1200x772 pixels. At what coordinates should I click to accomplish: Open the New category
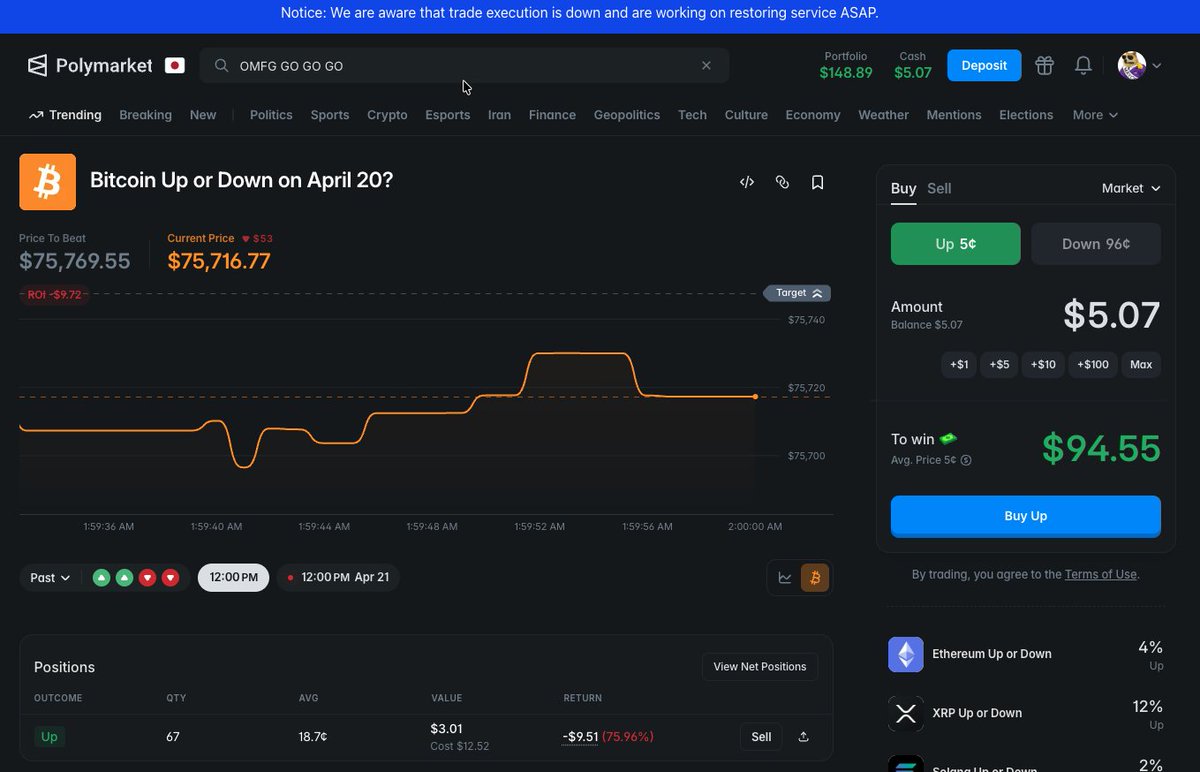click(x=203, y=115)
